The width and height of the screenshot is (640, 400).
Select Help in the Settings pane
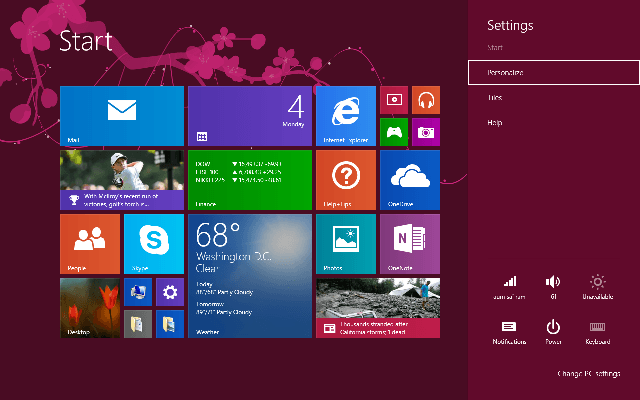coord(553,122)
